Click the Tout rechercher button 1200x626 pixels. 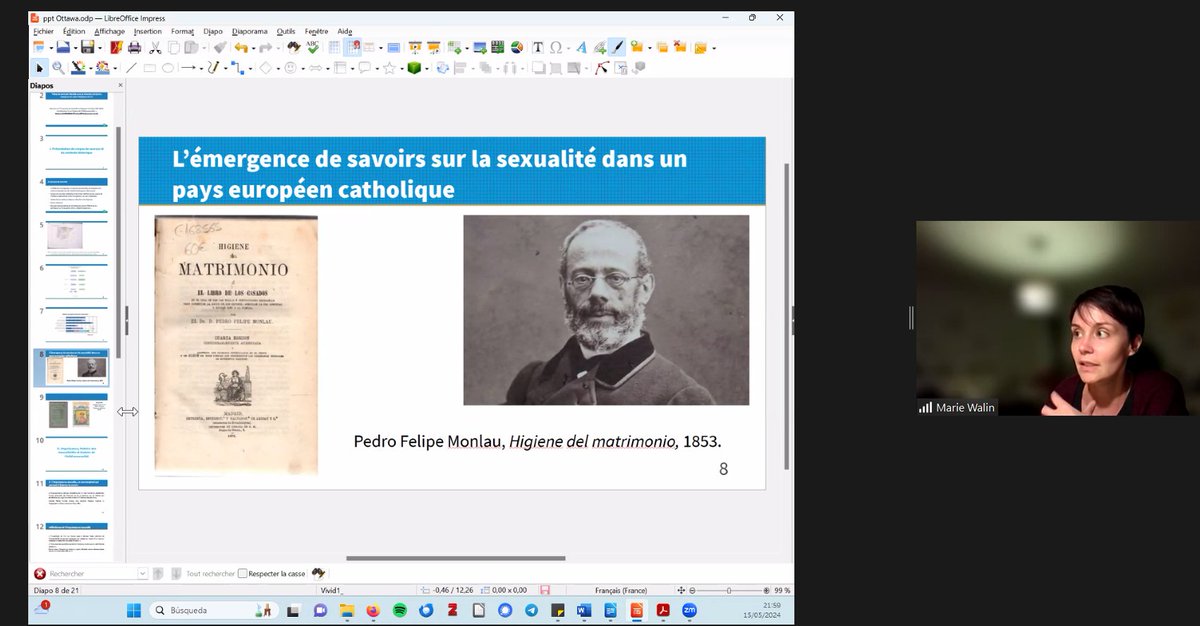click(210, 574)
